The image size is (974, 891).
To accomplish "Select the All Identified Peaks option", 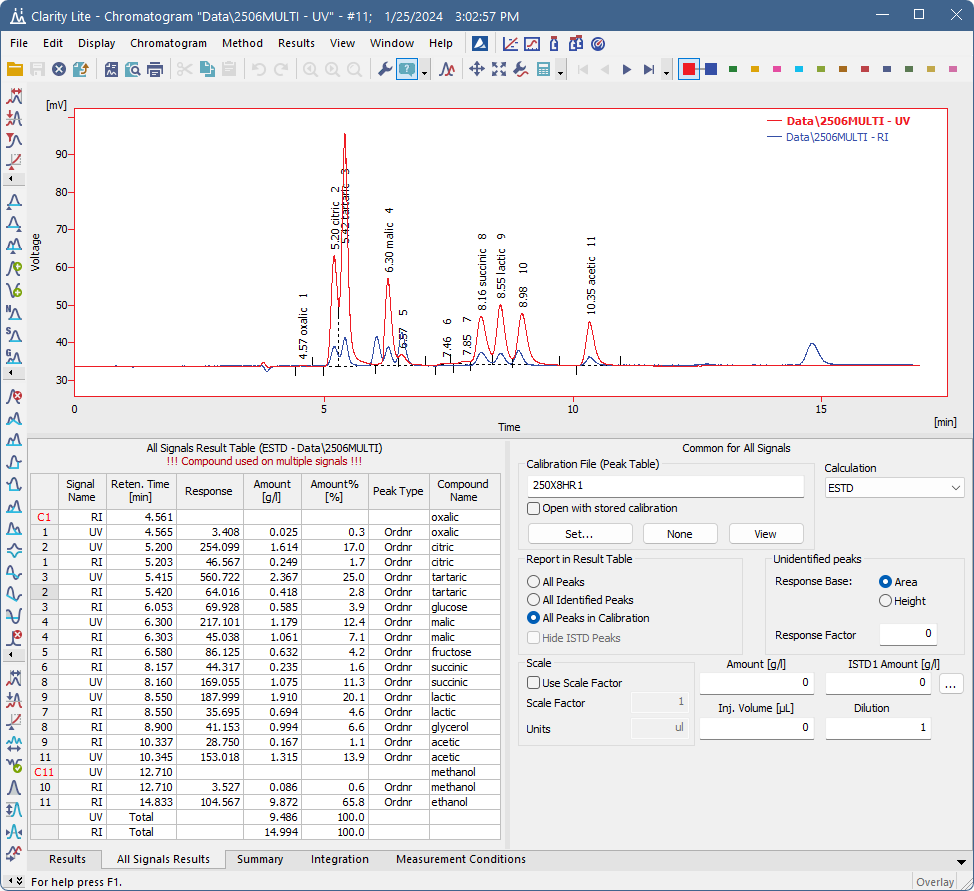I will (x=534, y=600).
